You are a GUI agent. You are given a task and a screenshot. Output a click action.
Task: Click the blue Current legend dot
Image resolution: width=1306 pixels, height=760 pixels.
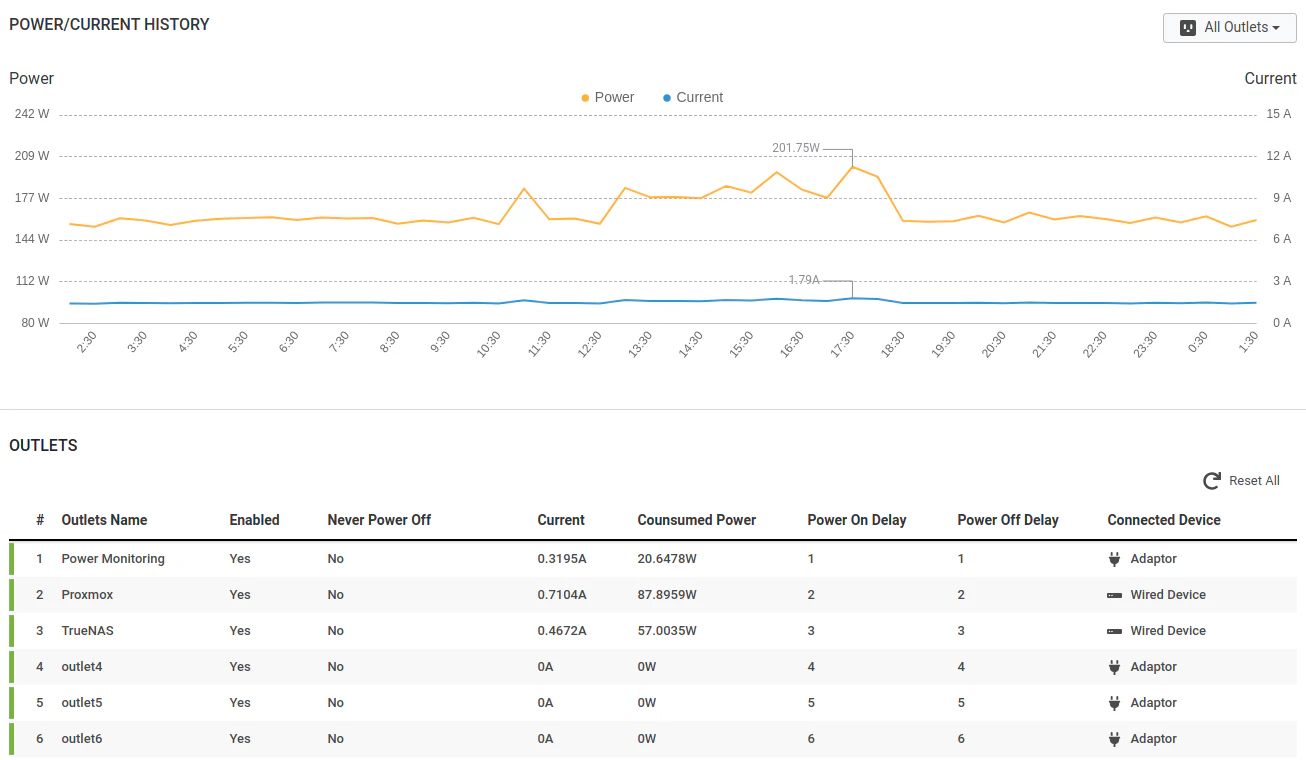(x=667, y=98)
